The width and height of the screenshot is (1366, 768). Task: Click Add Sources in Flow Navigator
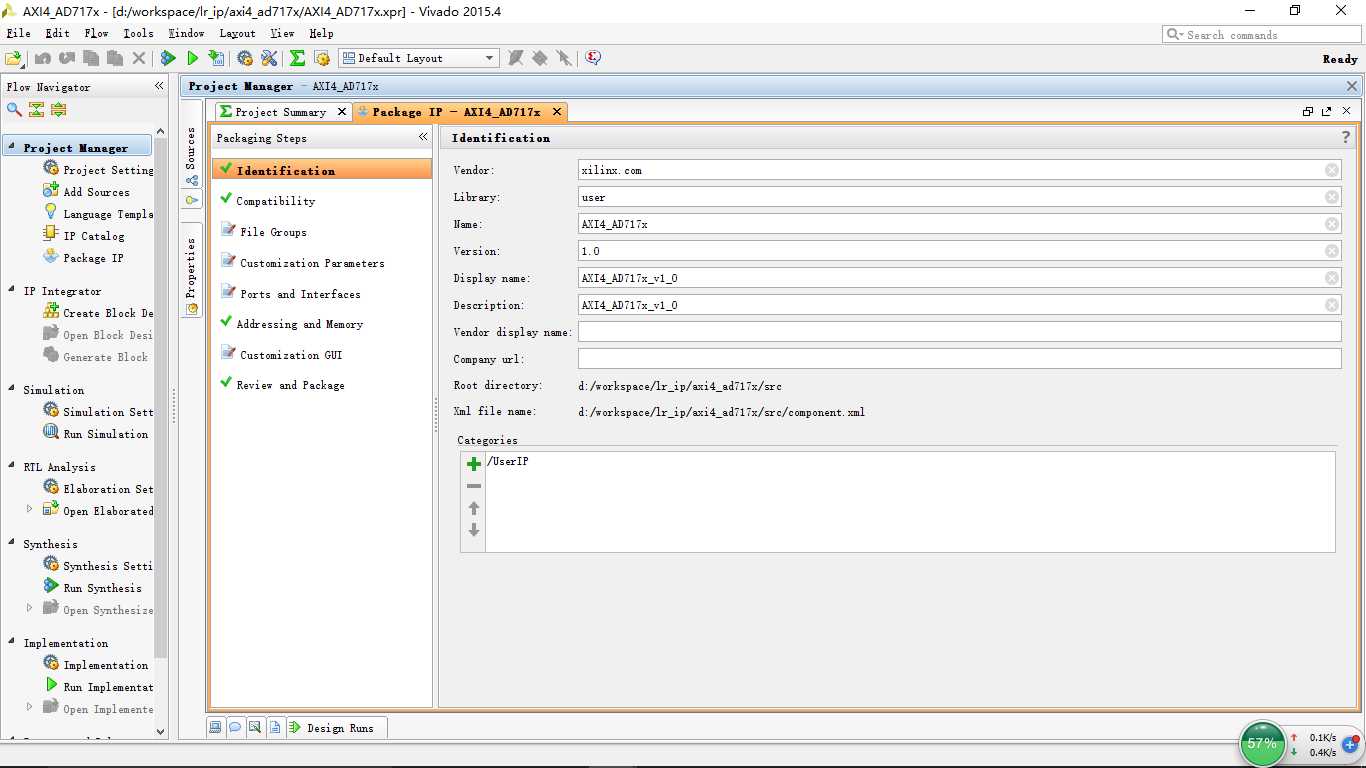[96, 192]
